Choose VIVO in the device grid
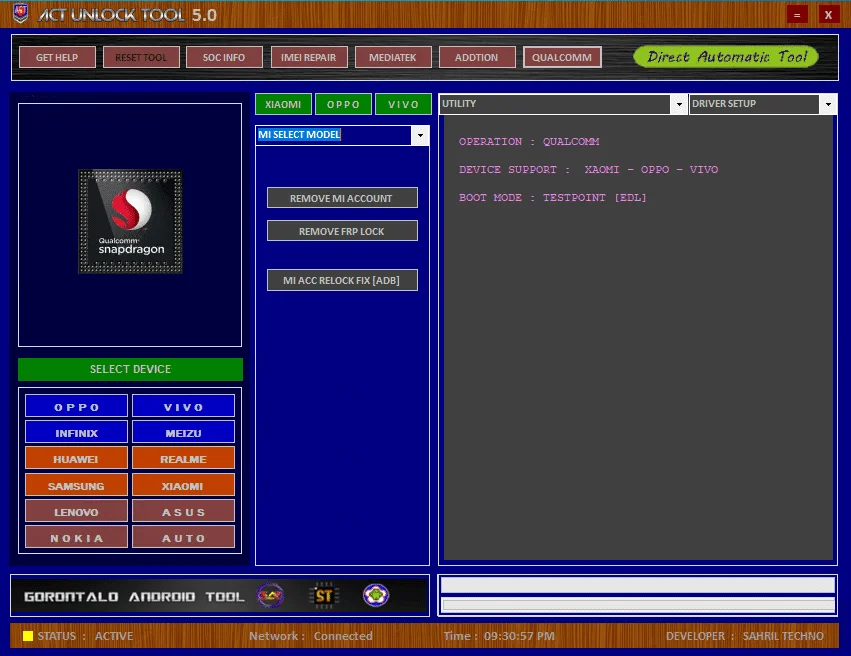 (x=183, y=406)
